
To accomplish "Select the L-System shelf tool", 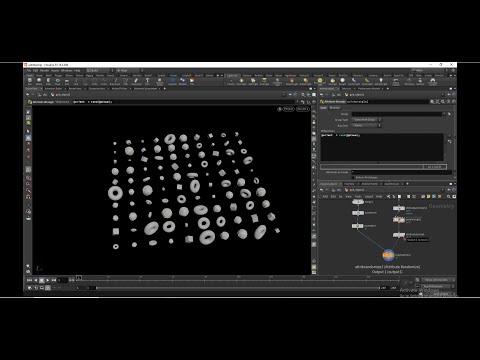I will tap(172, 81).
